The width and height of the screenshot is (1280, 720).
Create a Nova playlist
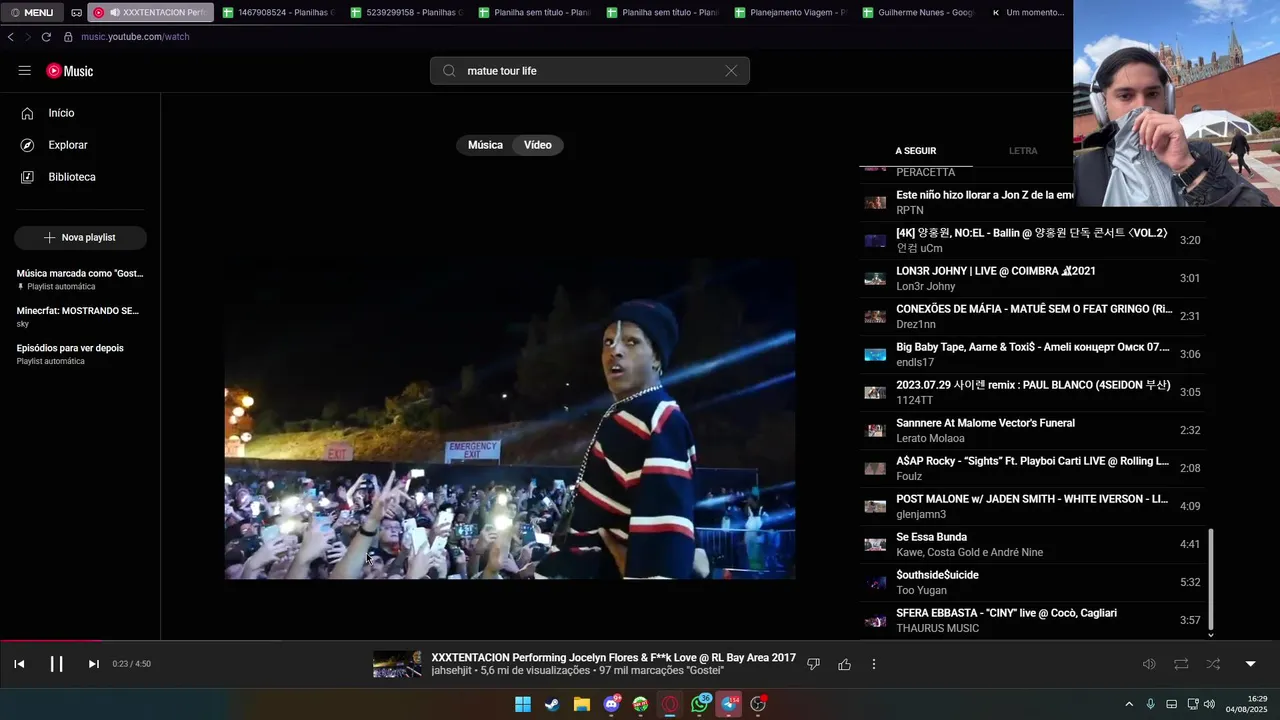80,238
